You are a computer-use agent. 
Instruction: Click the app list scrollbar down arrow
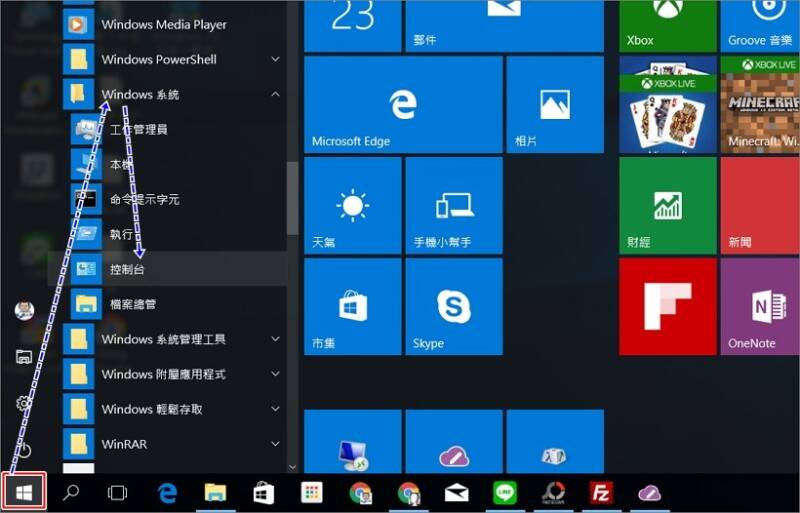click(292, 467)
